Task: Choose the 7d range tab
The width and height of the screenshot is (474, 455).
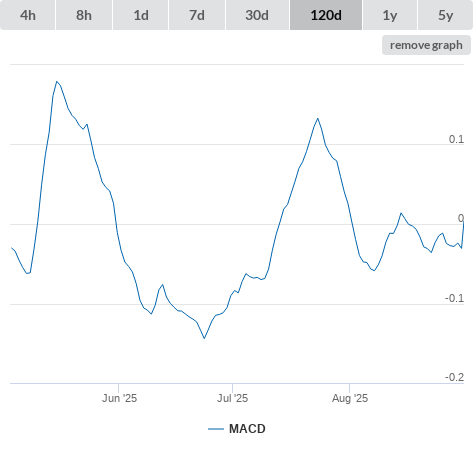Action: (x=197, y=15)
